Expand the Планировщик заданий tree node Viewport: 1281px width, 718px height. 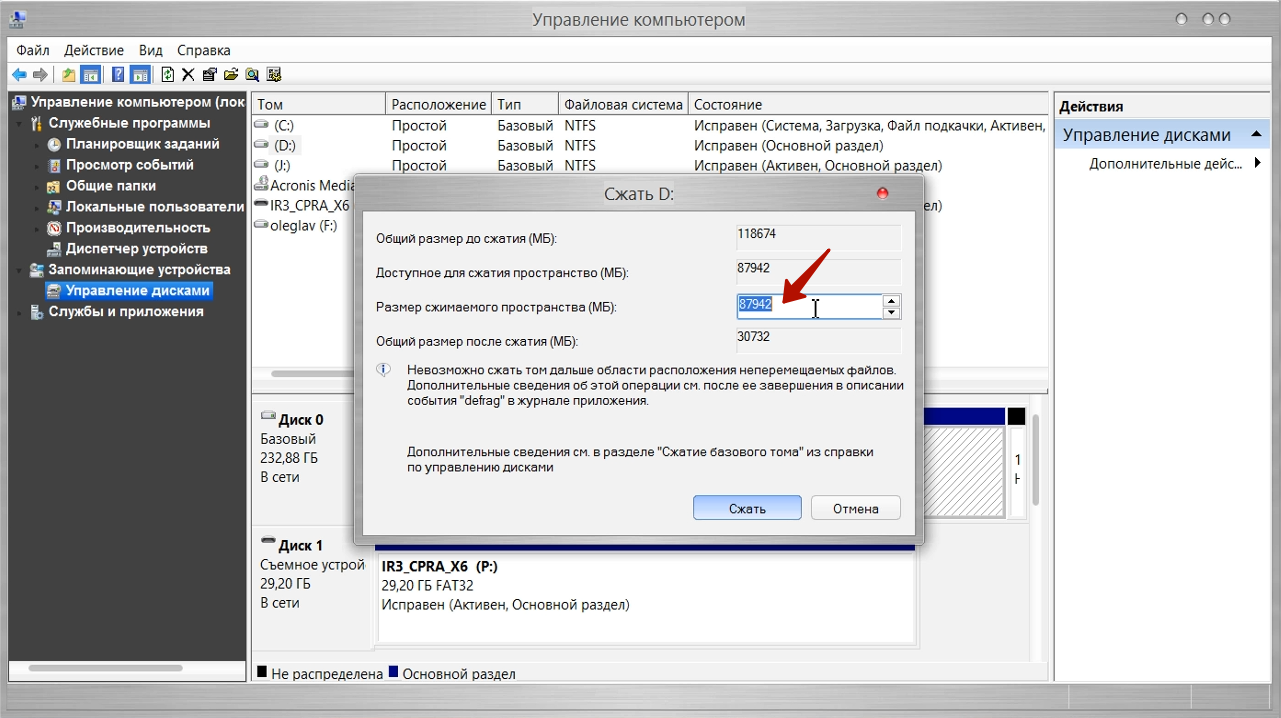pos(39,145)
